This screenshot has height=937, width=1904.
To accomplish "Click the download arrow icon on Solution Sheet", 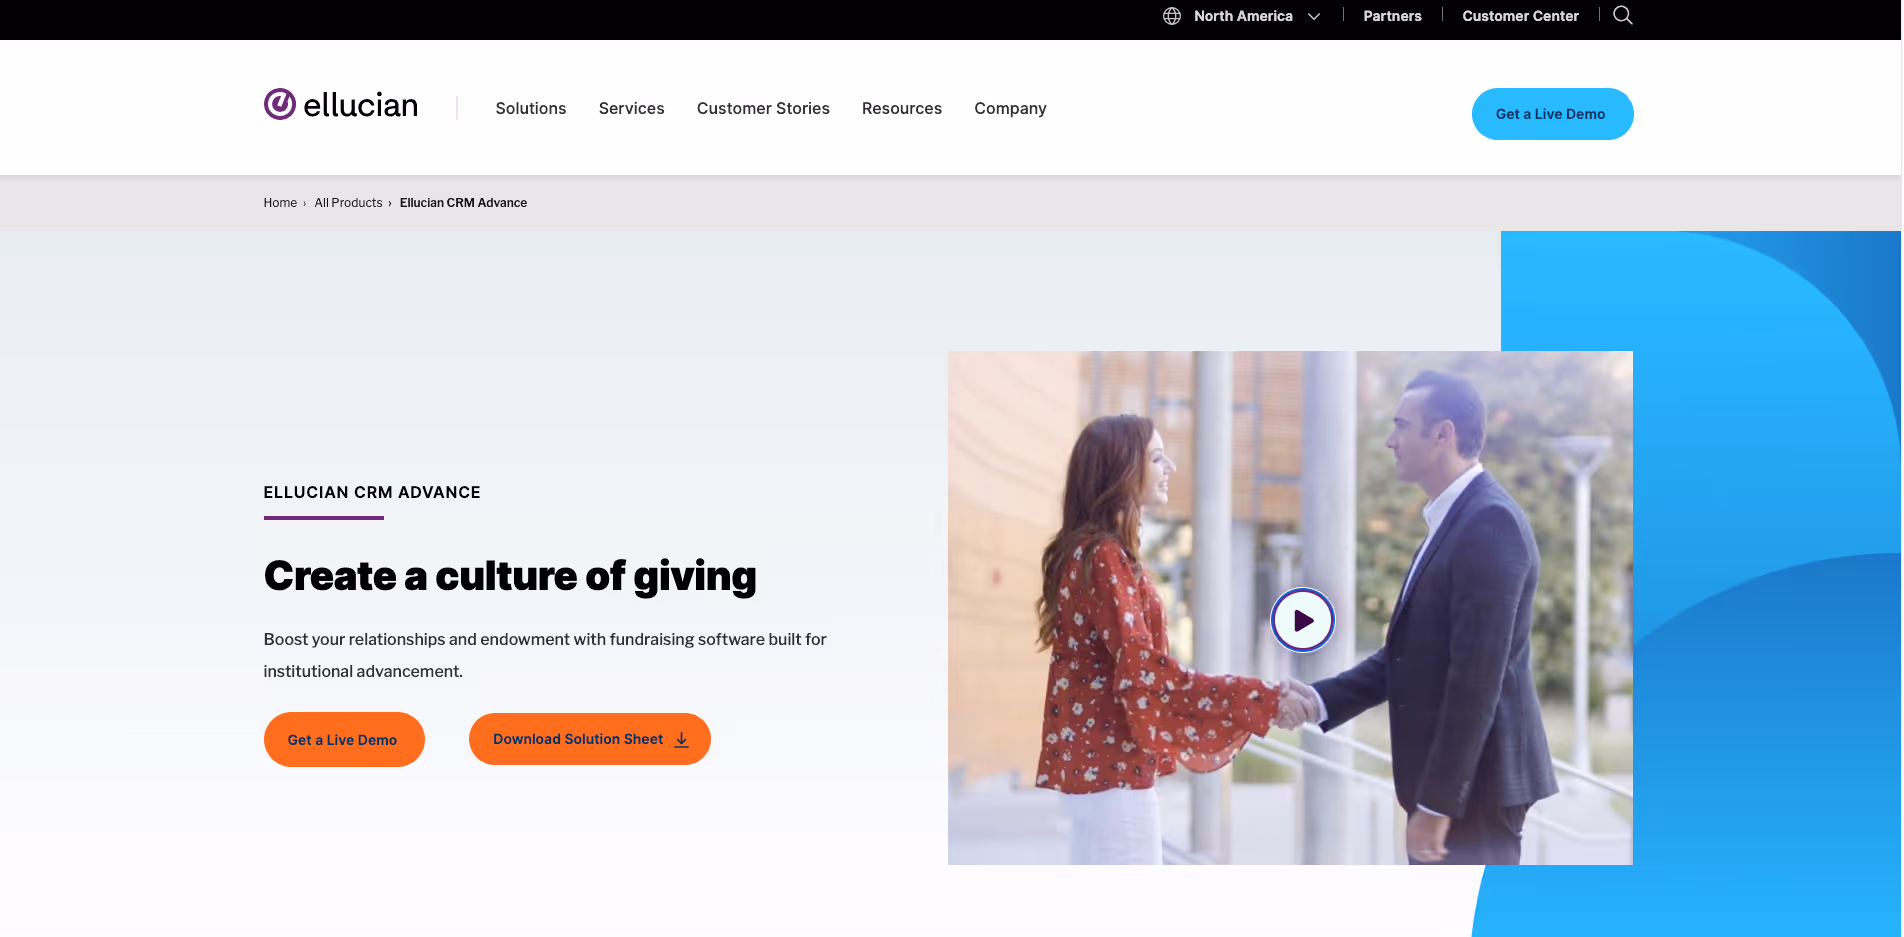I will pos(681,740).
